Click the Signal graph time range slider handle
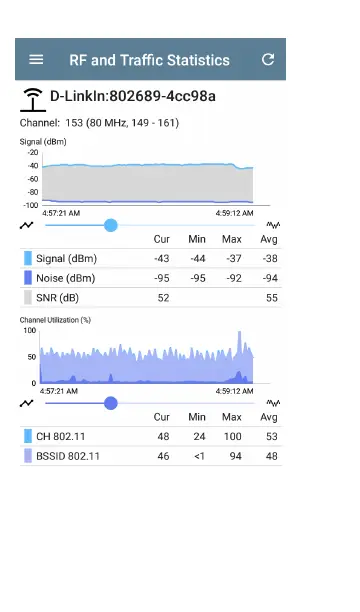360x612 pixels. pos(111,225)
